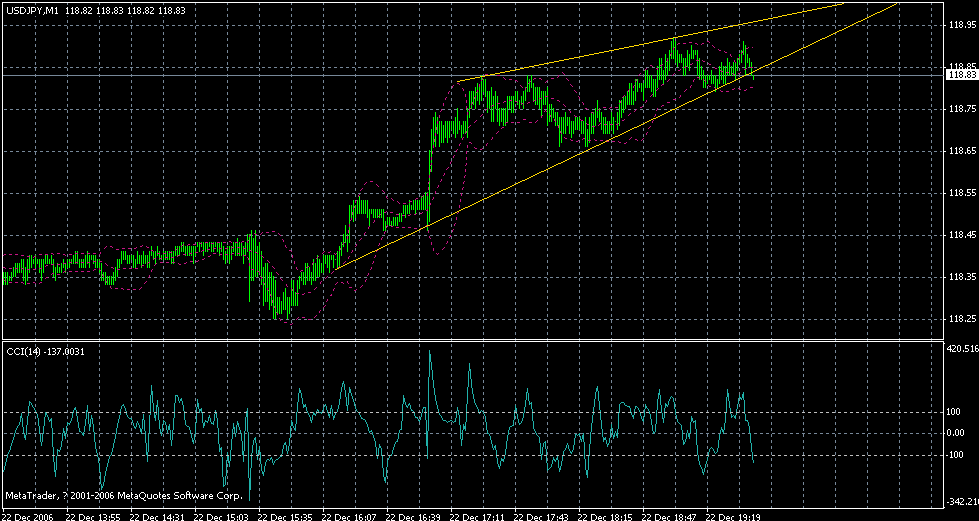Click the 22 Dec 15:35 time label
Screen dimensions: 979x521
[x=287, y=517]
